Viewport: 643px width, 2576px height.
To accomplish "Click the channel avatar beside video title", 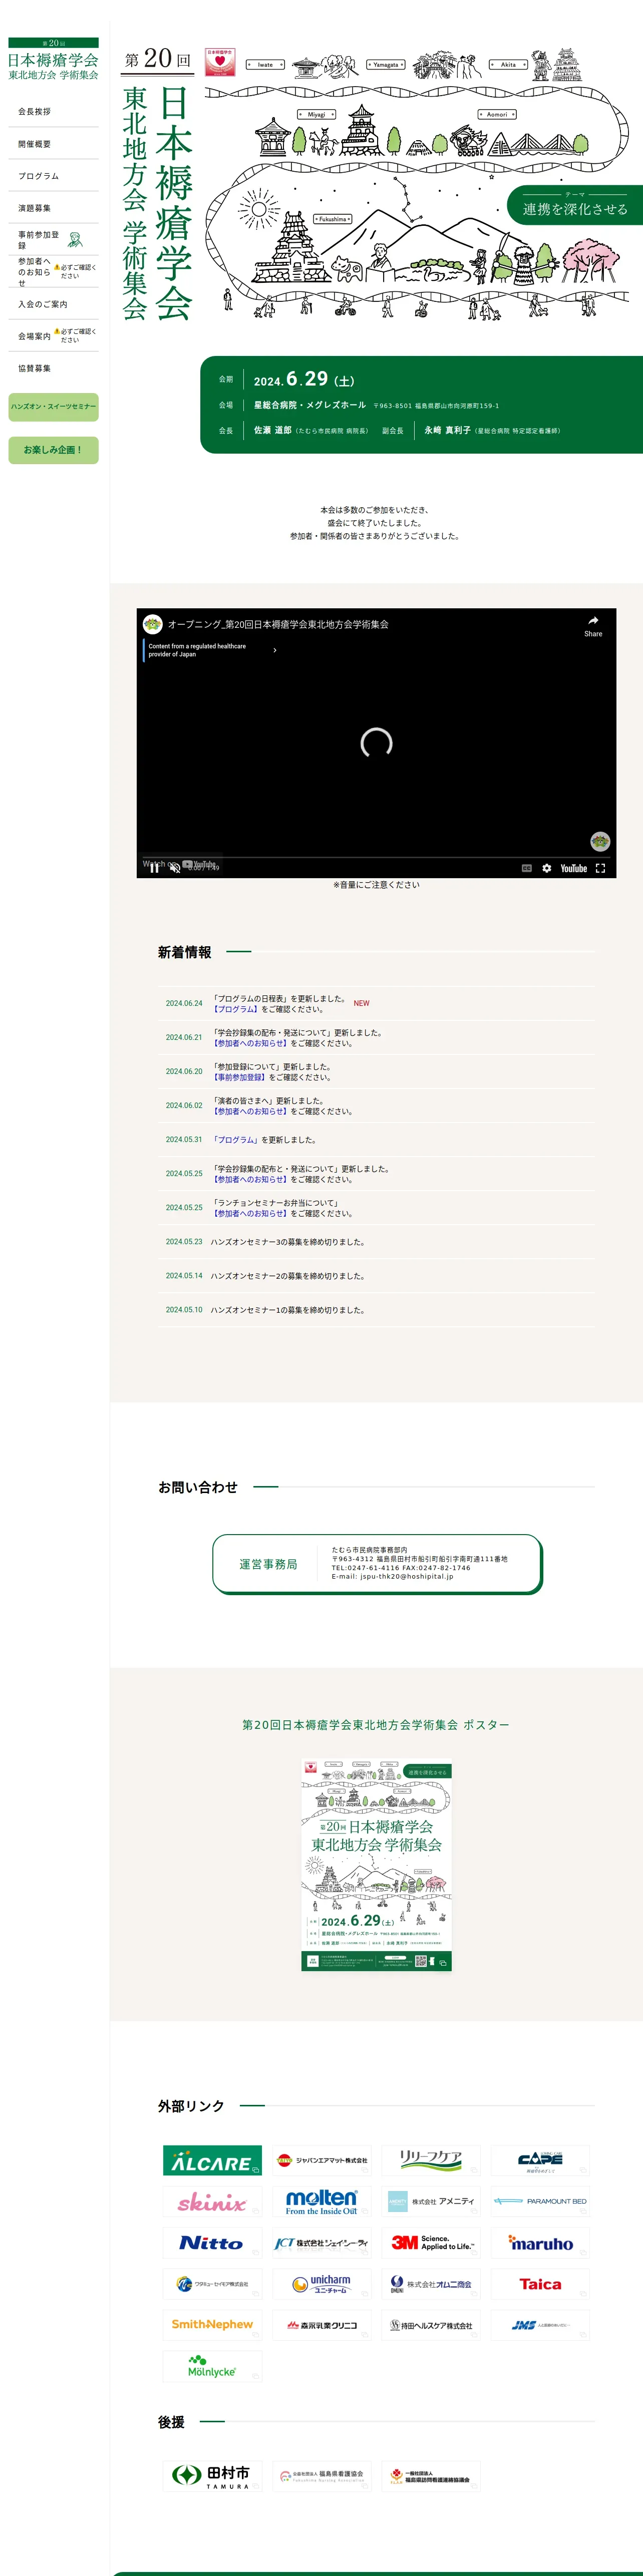I will pyautogui.click(x=152, y=624).
